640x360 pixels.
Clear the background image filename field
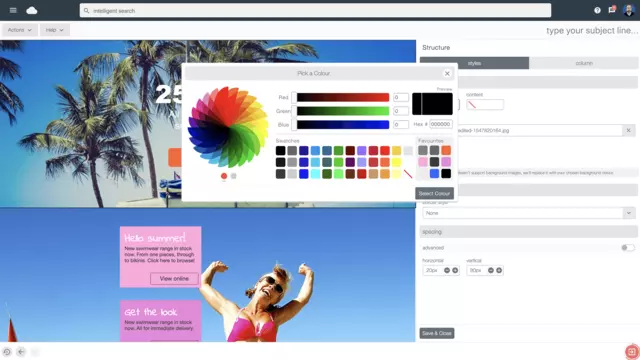coord(629,130)
